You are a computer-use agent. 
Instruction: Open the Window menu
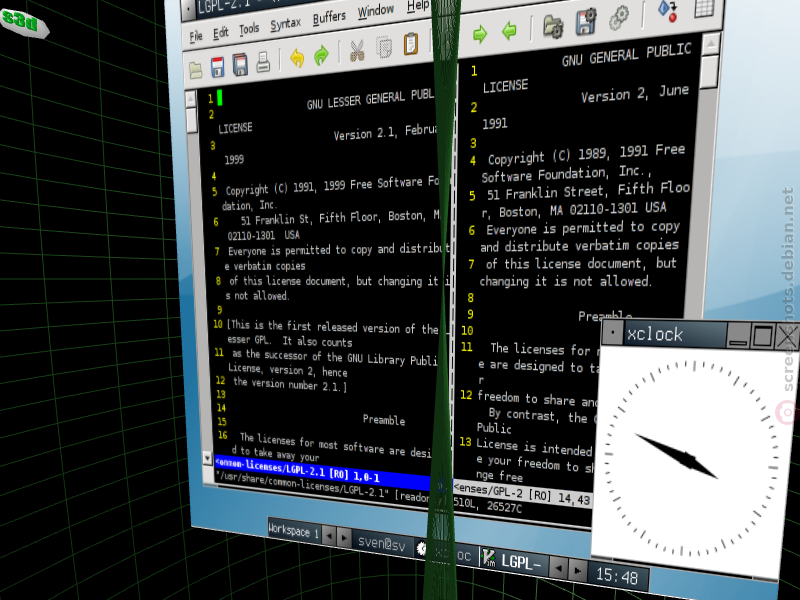click(x=376, y=11)
